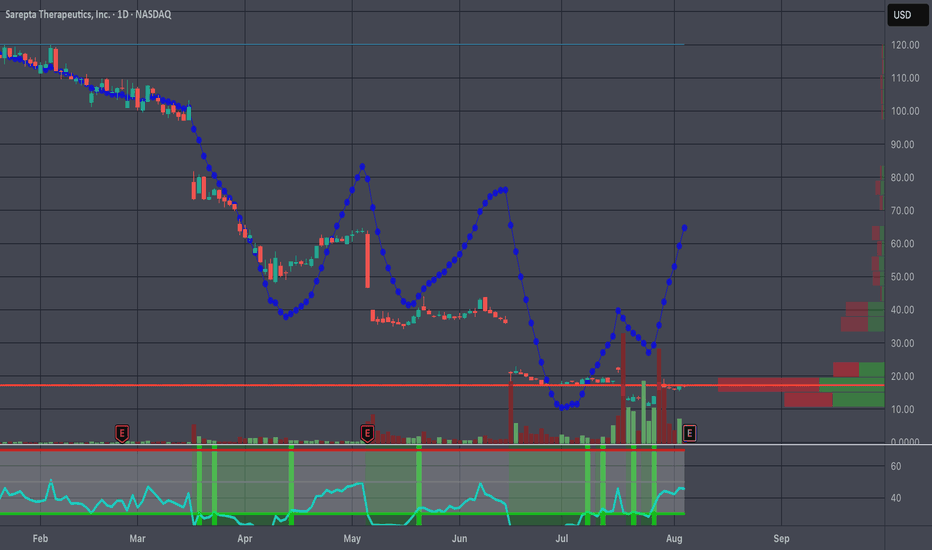Click the earnings marker in August
This screenshot has width=932, height=550.
pyautogui.click(x=689, y=433)
